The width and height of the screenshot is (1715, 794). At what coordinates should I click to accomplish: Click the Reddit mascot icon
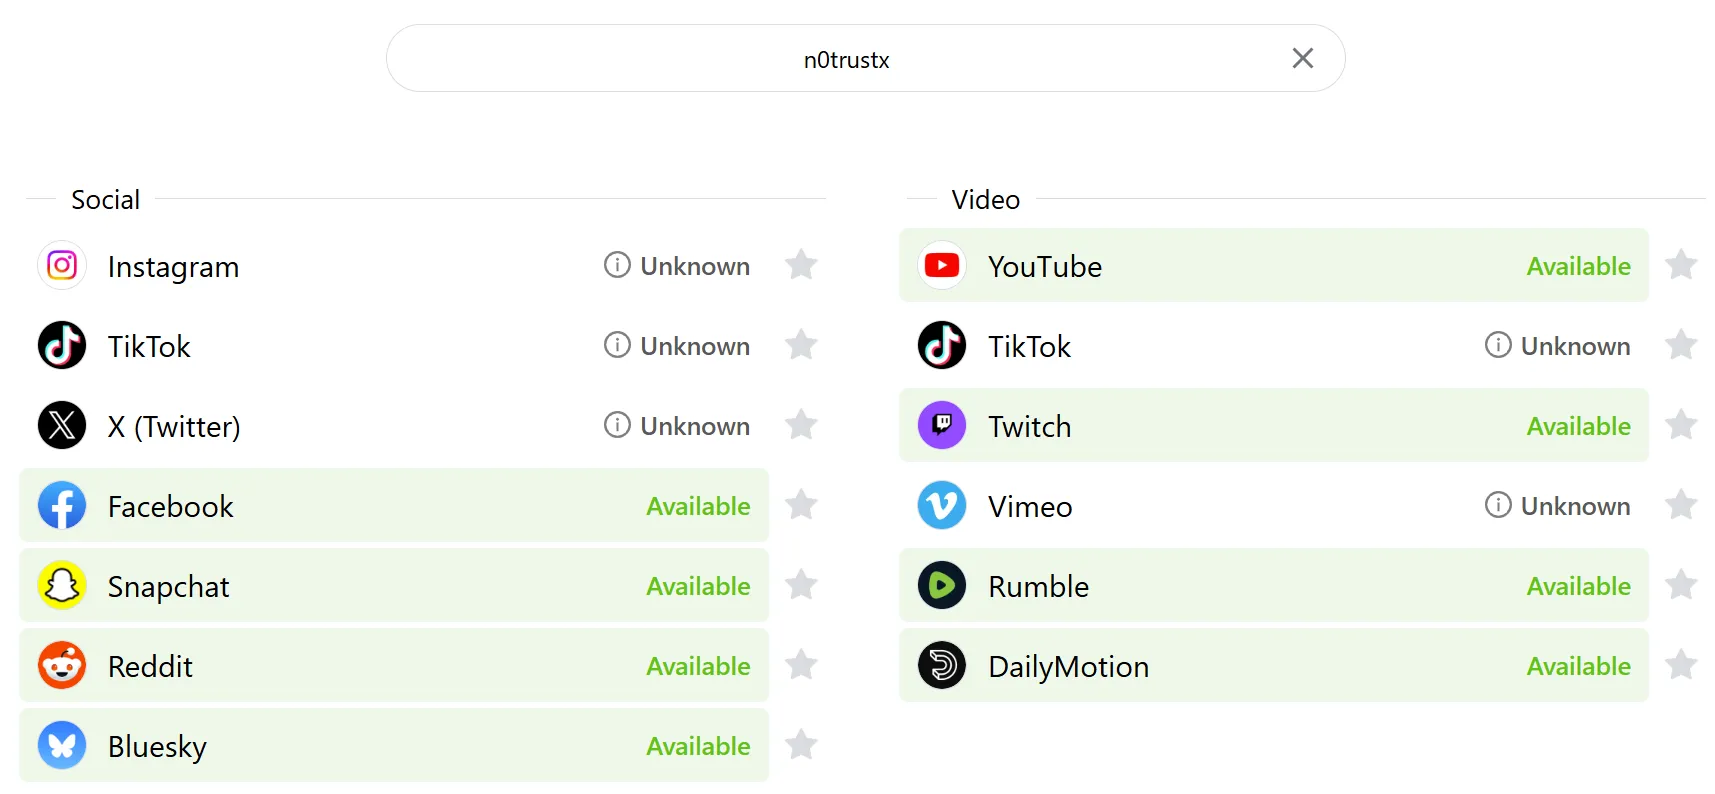pos(62,665)
